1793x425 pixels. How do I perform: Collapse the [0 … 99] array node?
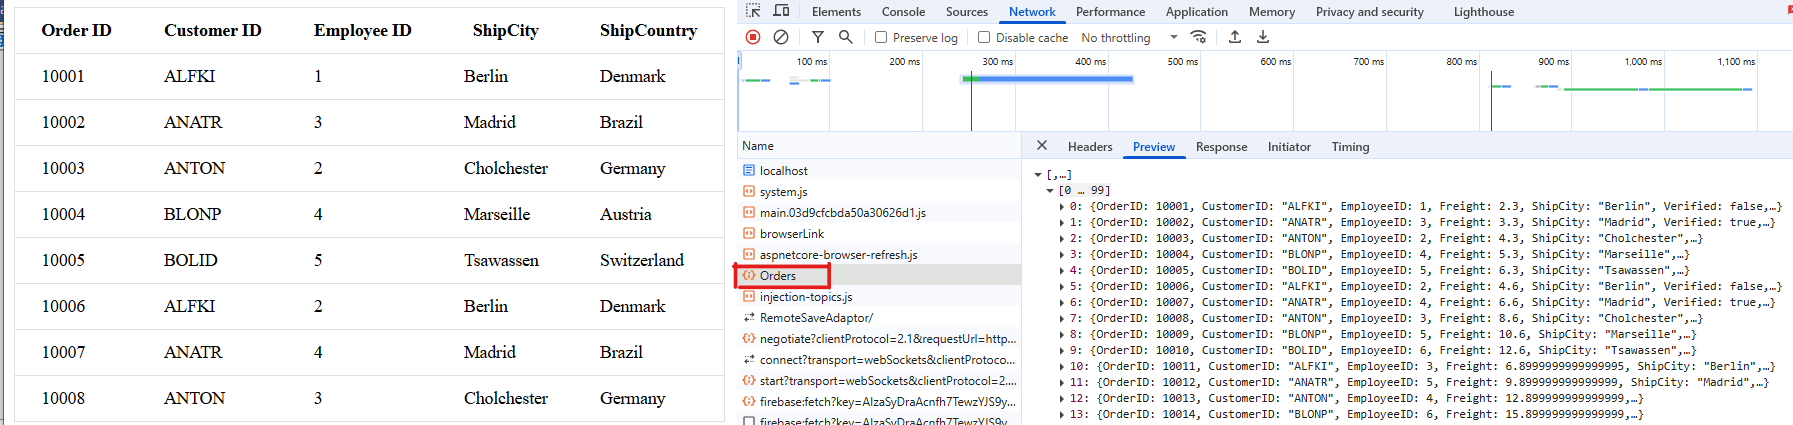point(1050,190)
